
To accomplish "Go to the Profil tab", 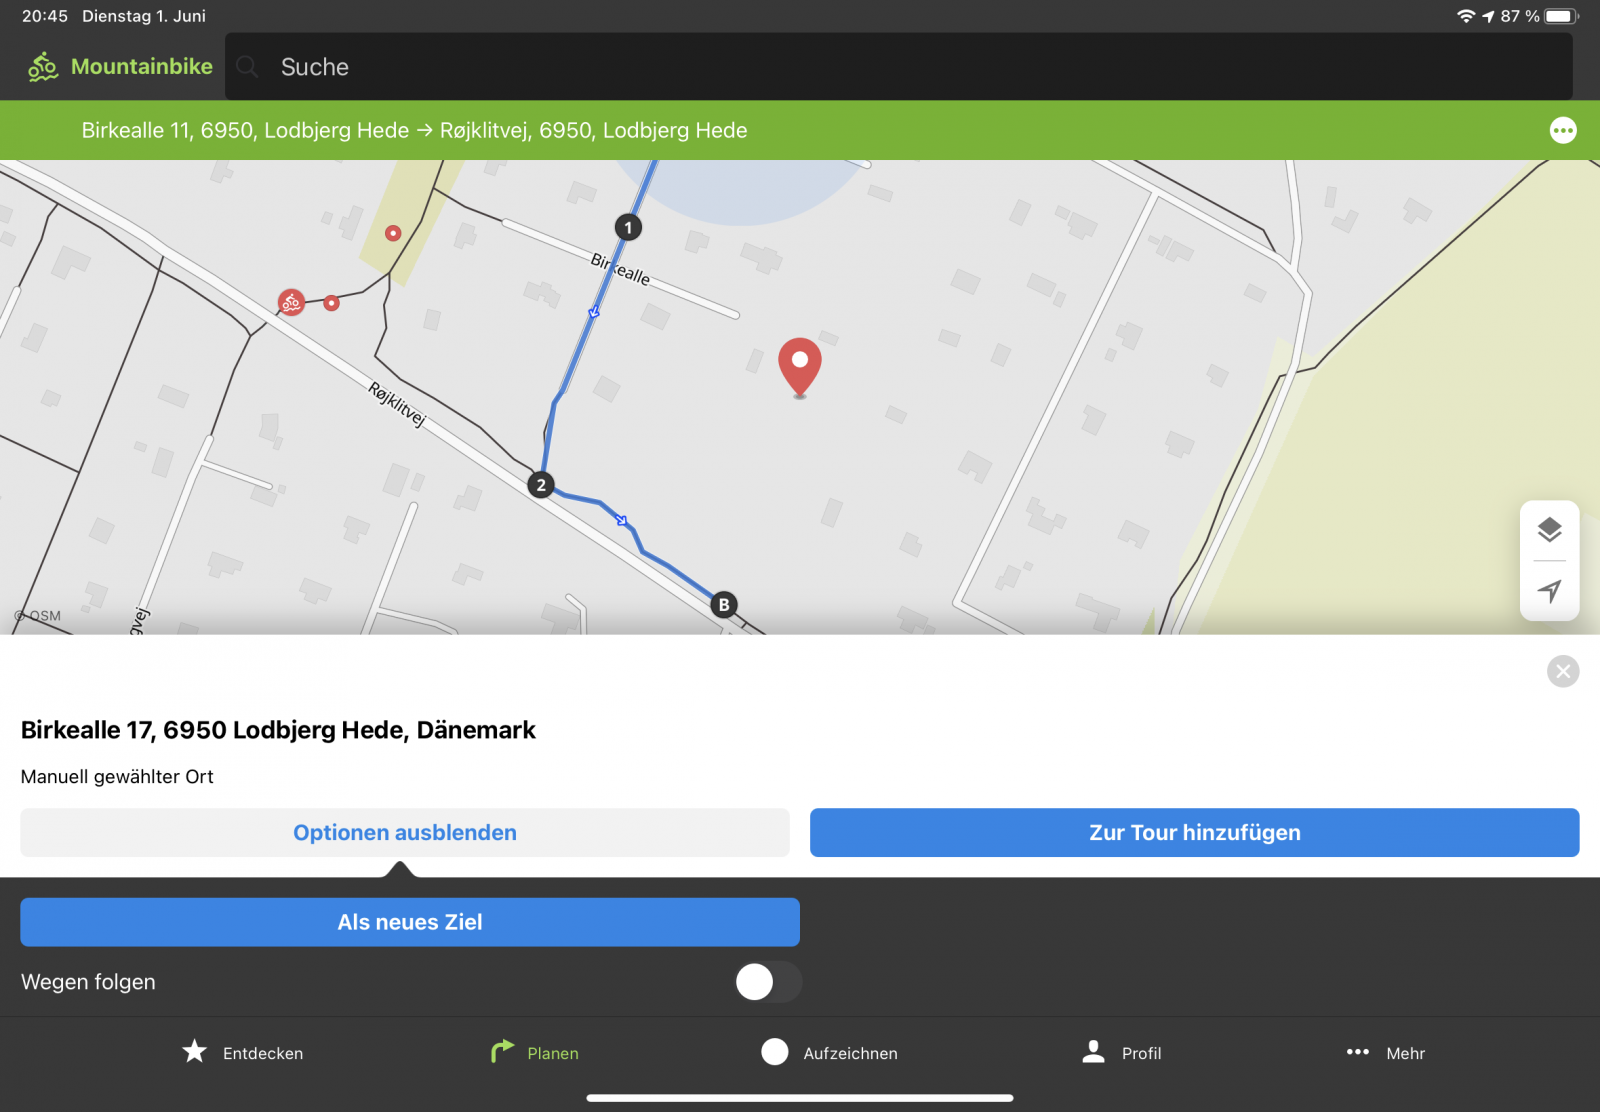I will 1122,1053.
